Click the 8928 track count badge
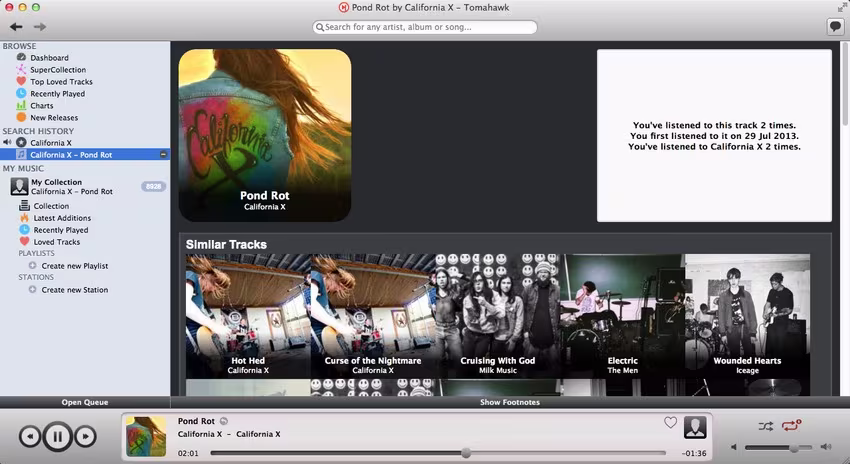This screenshot has height=464, width=850. click(153, 186)
